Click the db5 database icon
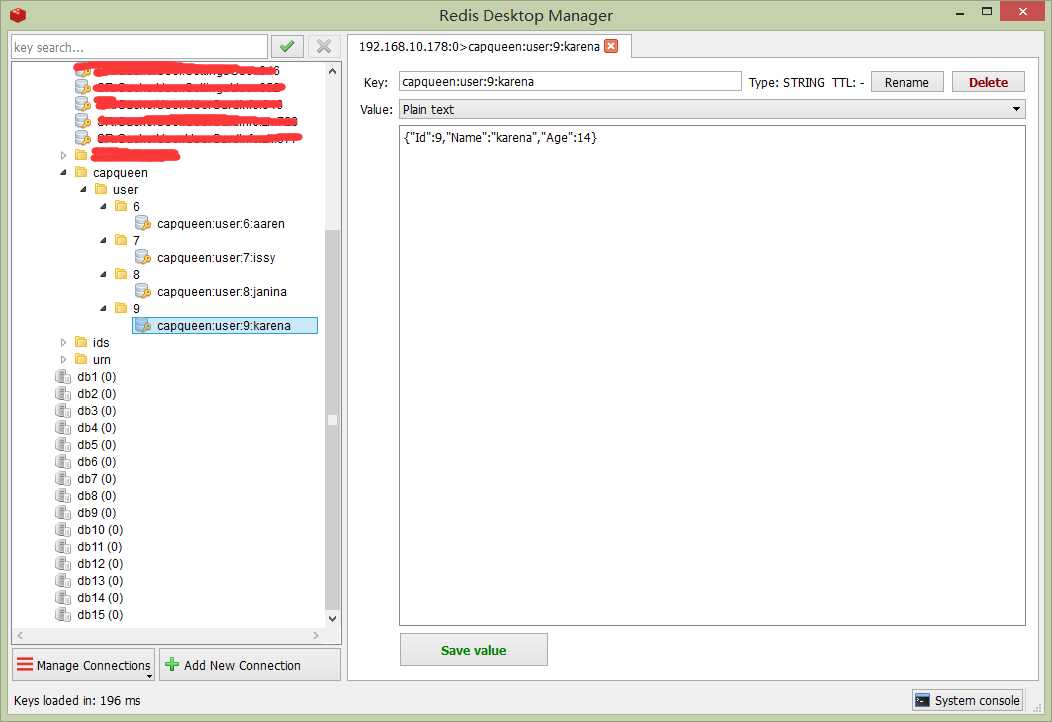This screenshot has width=1052, height=722. tap(63, 444)
